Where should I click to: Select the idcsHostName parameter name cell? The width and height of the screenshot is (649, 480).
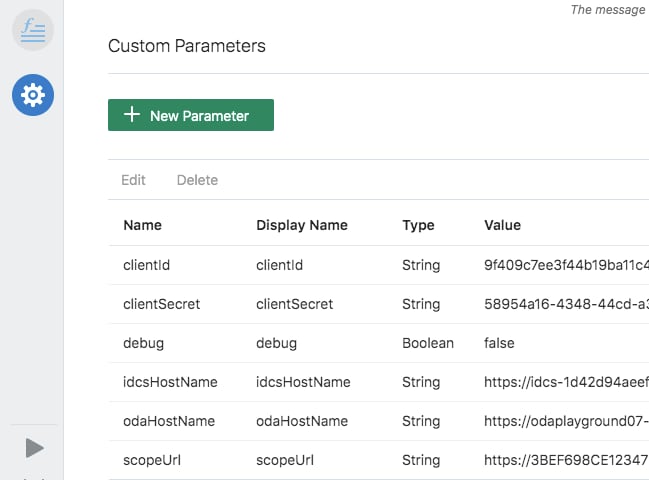(170, 382)
